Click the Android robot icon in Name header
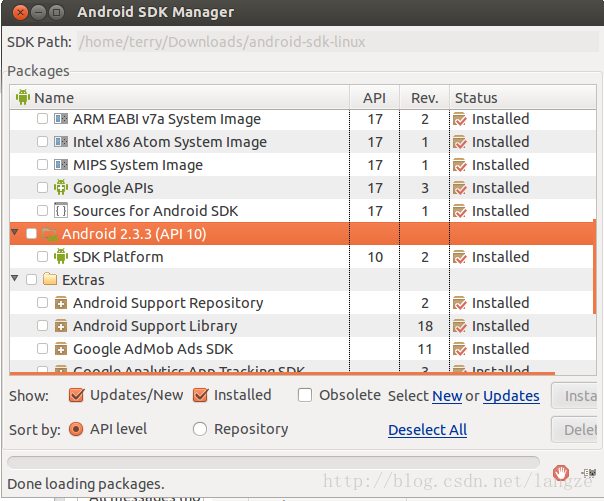The image size is (604, 501). pyautogui.click(x=23, y=97)
